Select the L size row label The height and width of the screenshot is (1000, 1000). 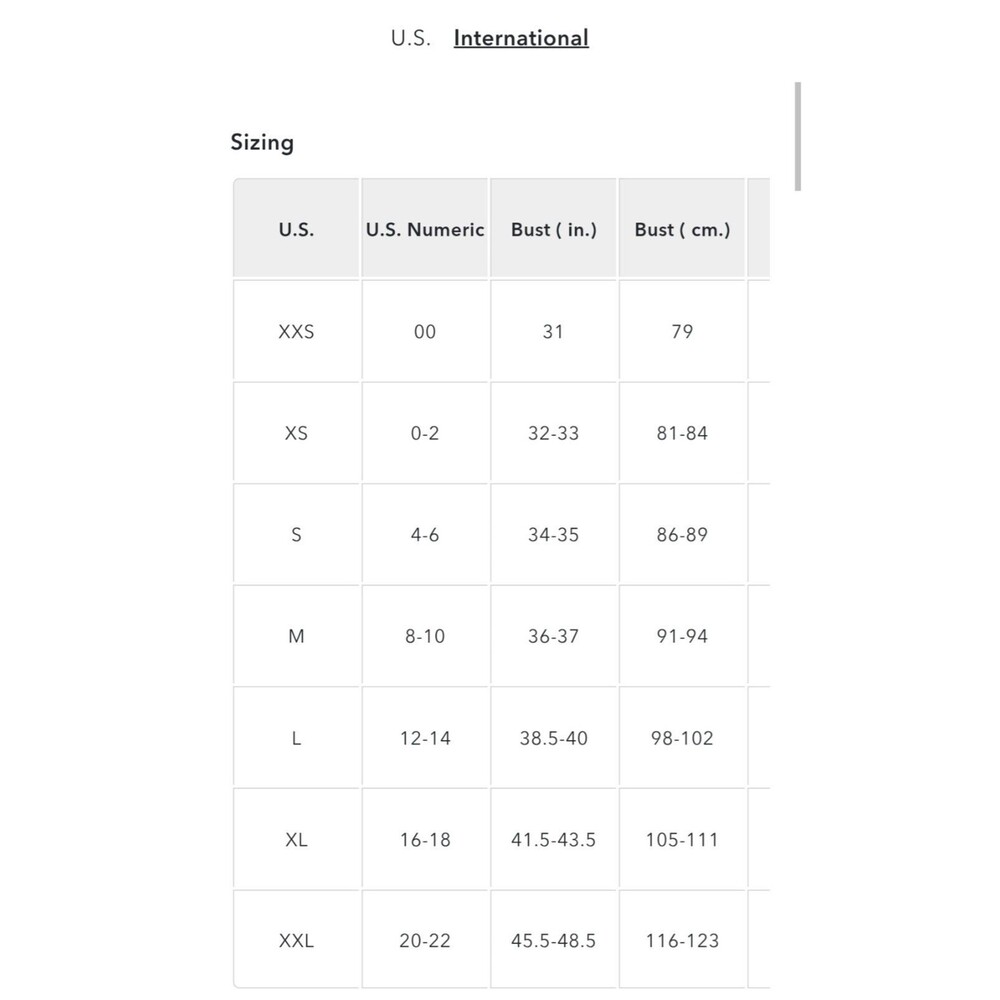coord(297,737)
